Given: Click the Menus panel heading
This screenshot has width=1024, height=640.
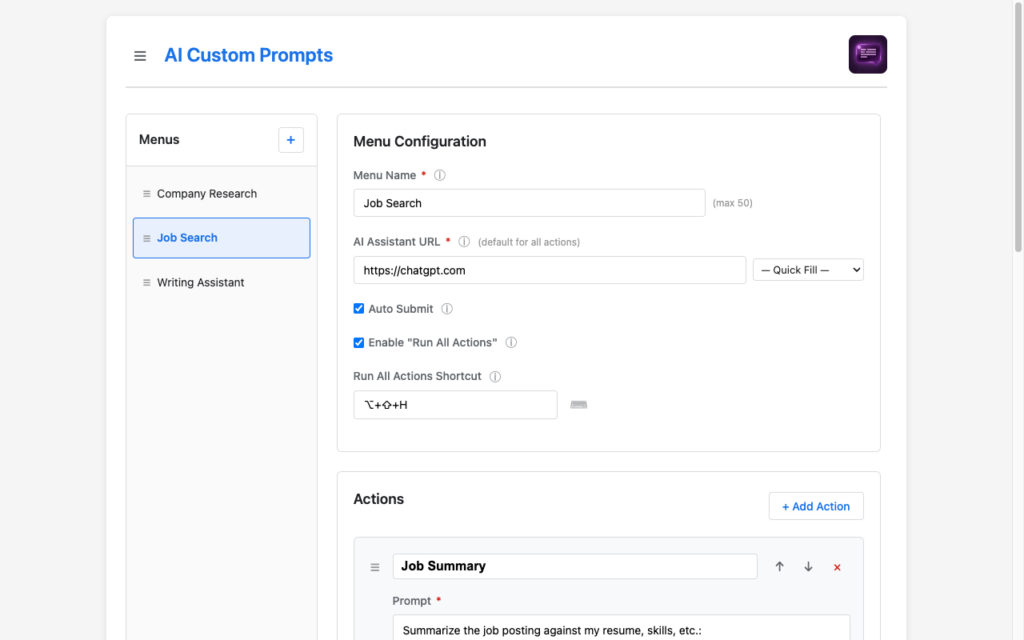Looking at the screenshot, I should pyautogui.click(x=159, y=140).
